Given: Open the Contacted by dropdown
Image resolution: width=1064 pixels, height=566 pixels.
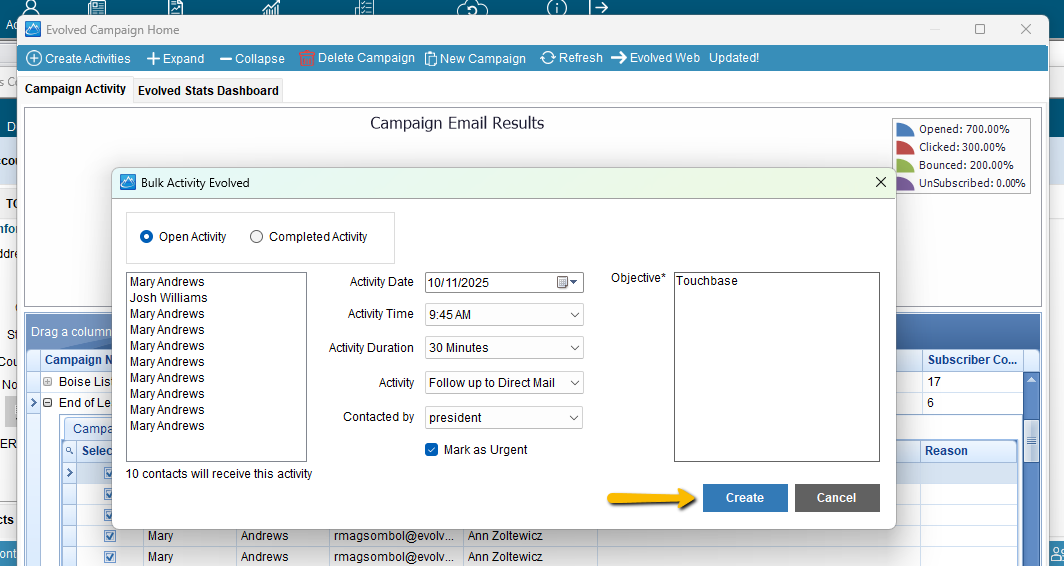Looking at the screenshot, I should point(575,418).
